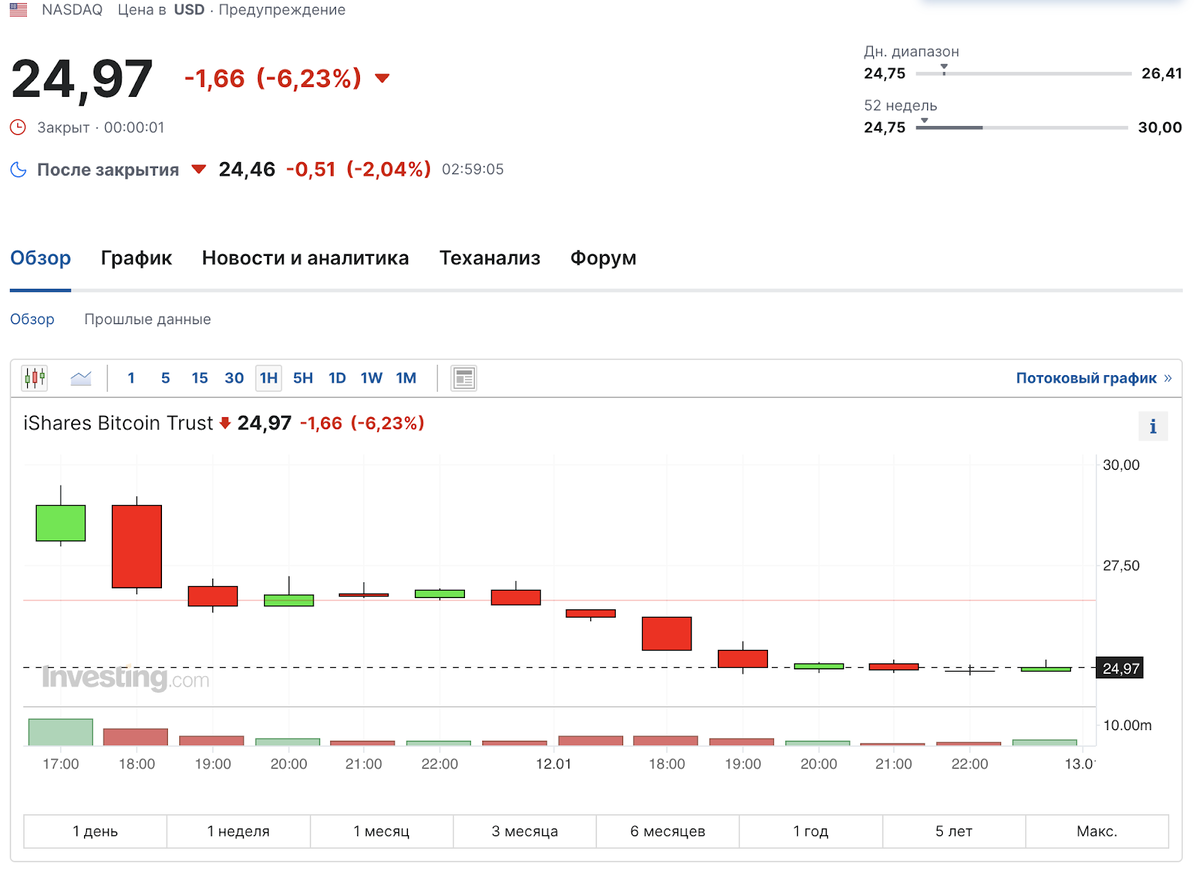The height and width of the screenshot is (872, 1200).
Task: Select the 1H chart interval
Action: point(268,378)
